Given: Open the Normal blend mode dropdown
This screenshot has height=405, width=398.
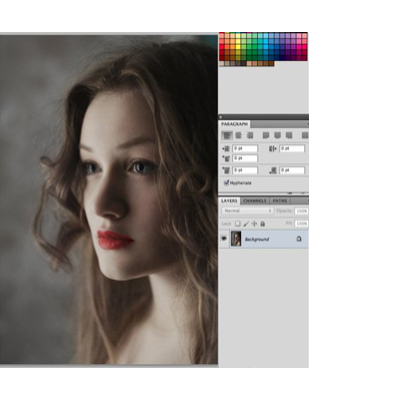Looking at the screenshot, I should (x=247, y=211).
